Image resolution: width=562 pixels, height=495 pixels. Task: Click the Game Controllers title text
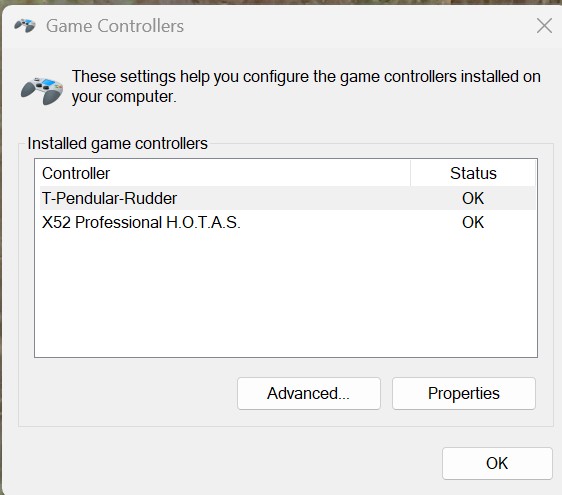click(x=115, y=26)
